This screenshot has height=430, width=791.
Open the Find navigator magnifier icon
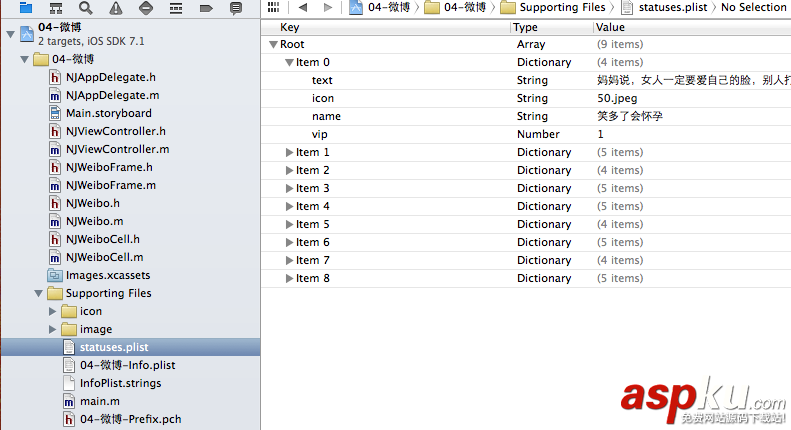point(86,8)
